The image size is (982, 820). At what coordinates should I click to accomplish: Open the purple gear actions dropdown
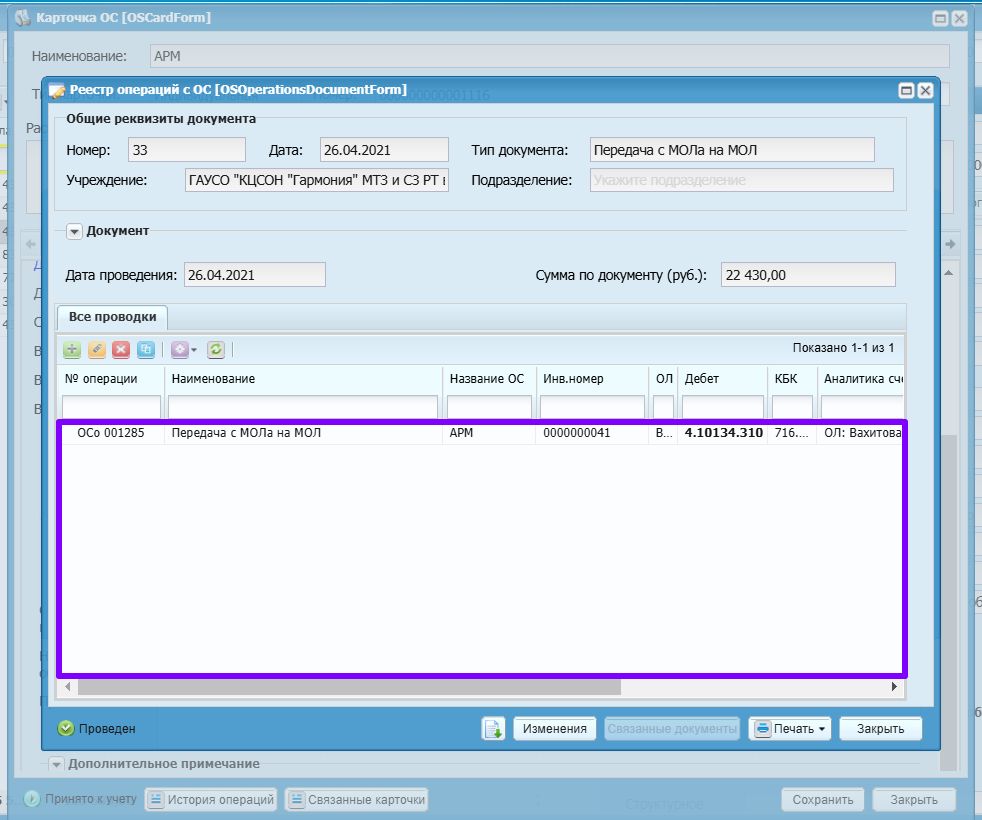click(x=184, y=350)
